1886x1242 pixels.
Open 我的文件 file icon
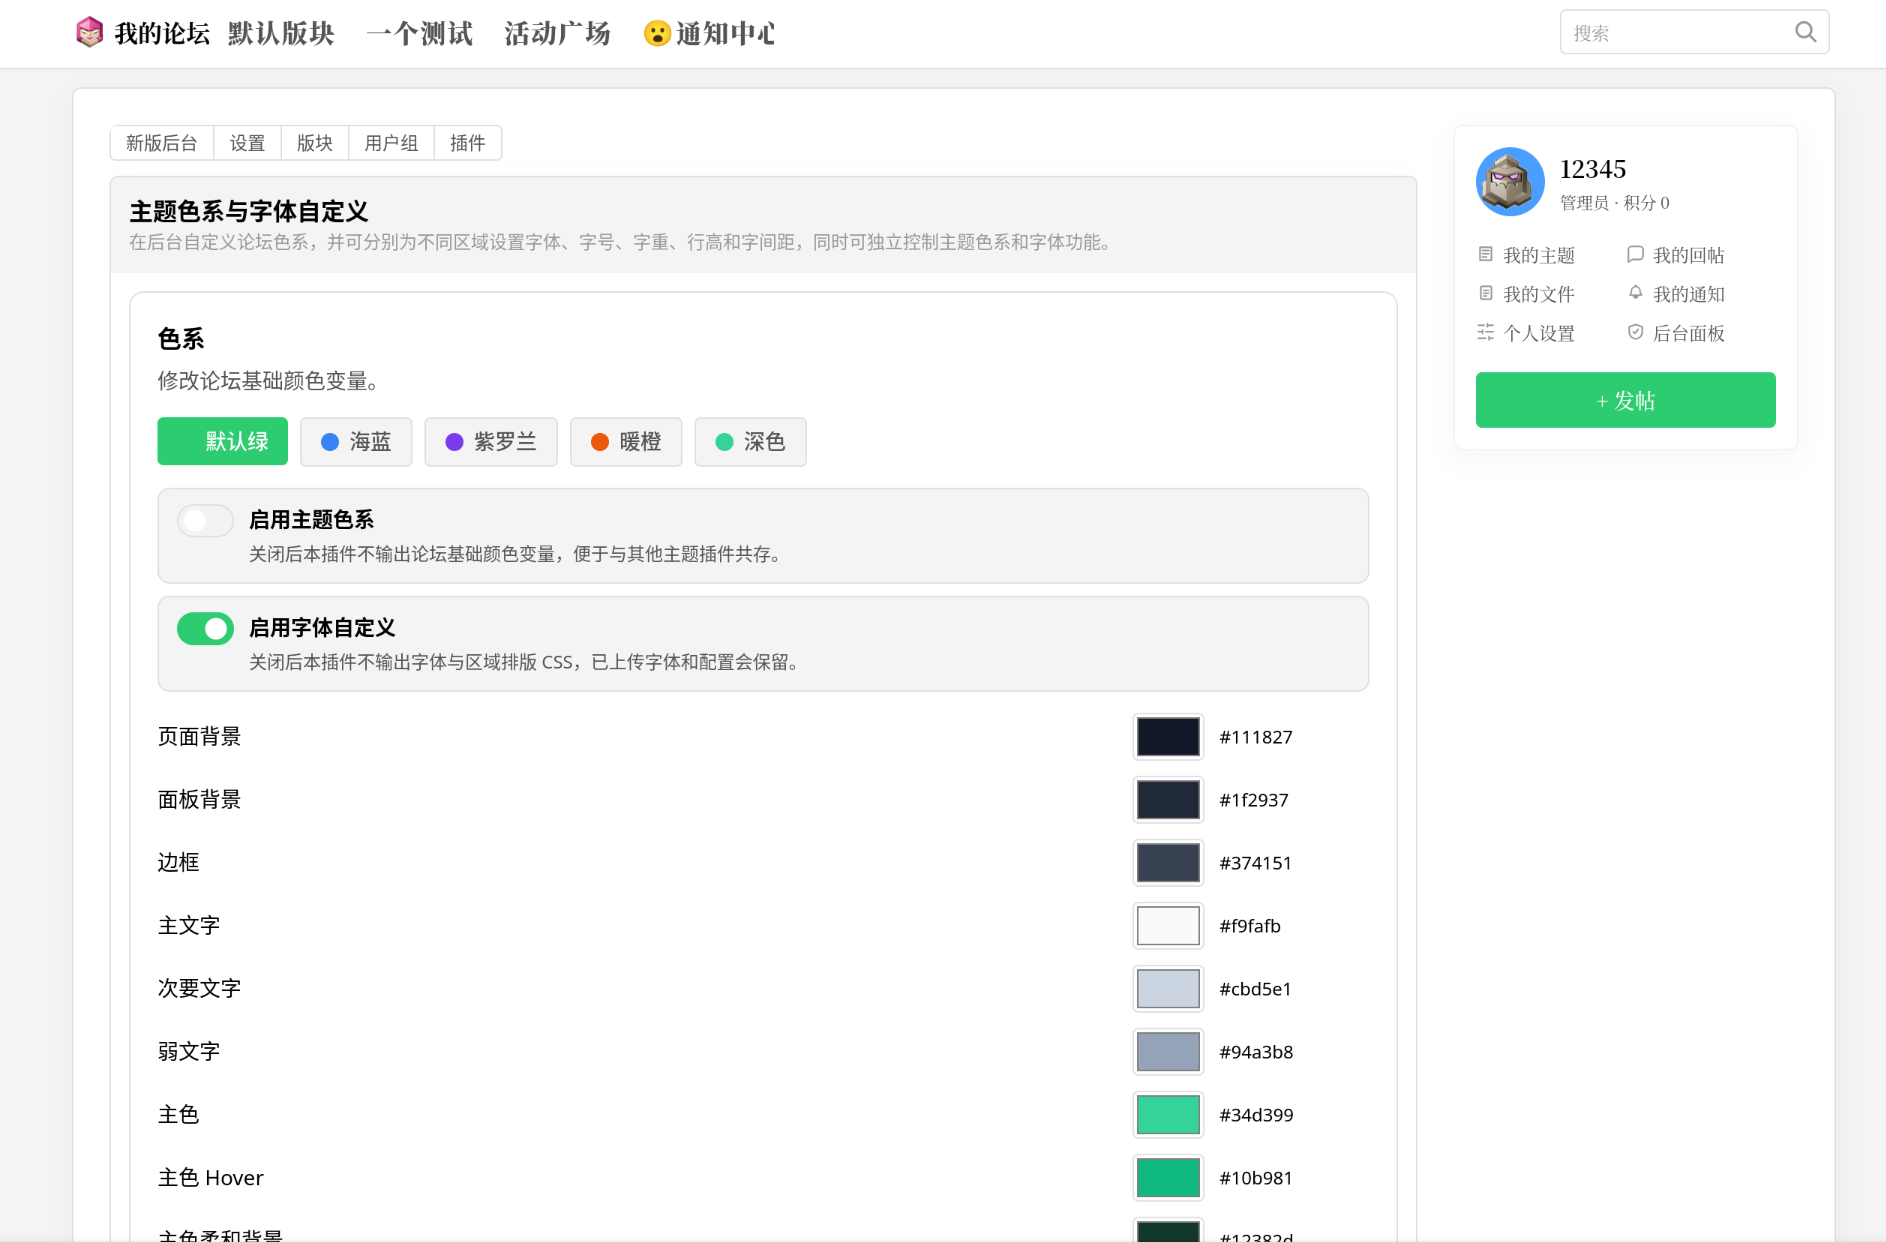point(1486,293)
